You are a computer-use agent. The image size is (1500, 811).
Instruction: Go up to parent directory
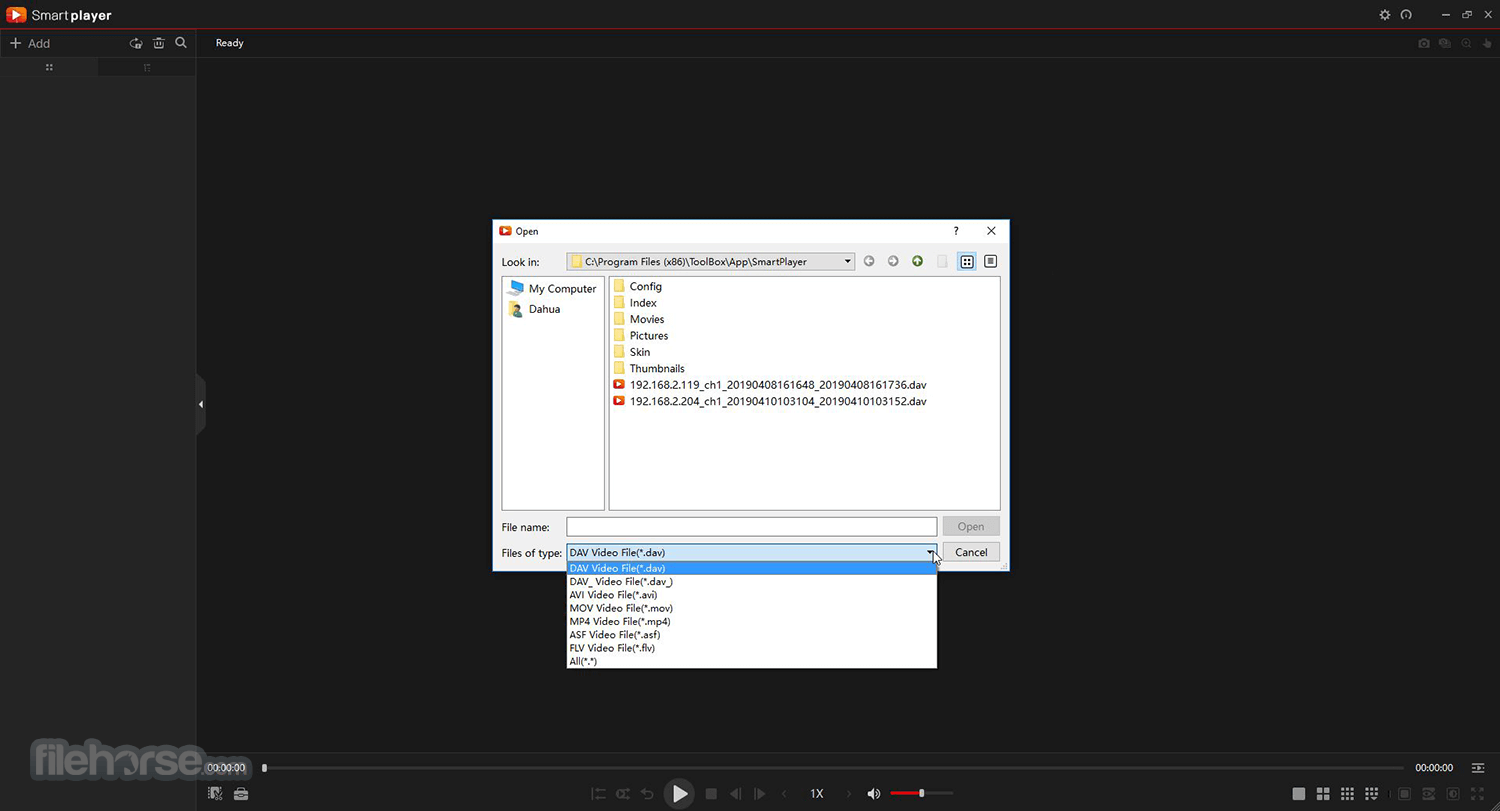pyautogui.click(x=918, y=262)
